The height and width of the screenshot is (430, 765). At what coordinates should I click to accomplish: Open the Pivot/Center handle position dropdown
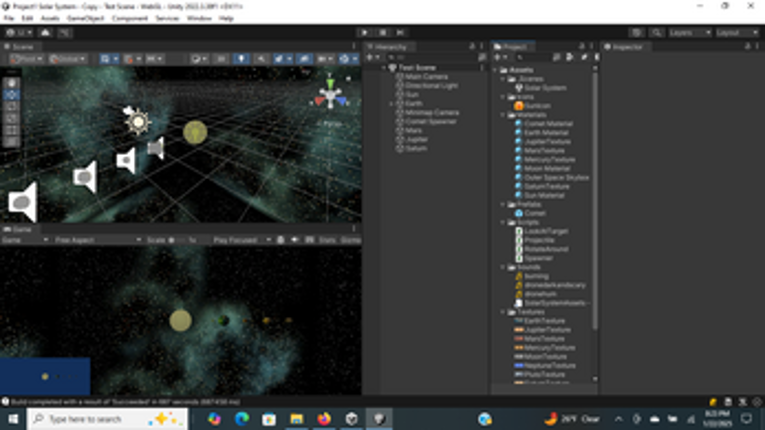tap(27, 59)
